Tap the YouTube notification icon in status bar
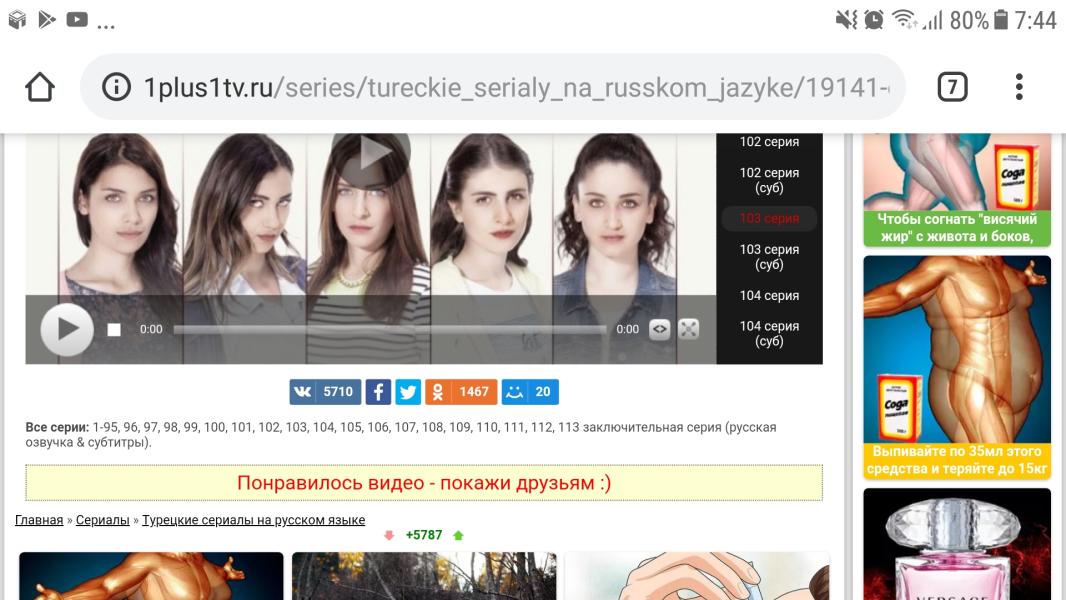This screenshot has height=600, width=1066. [x=77, y=19]
